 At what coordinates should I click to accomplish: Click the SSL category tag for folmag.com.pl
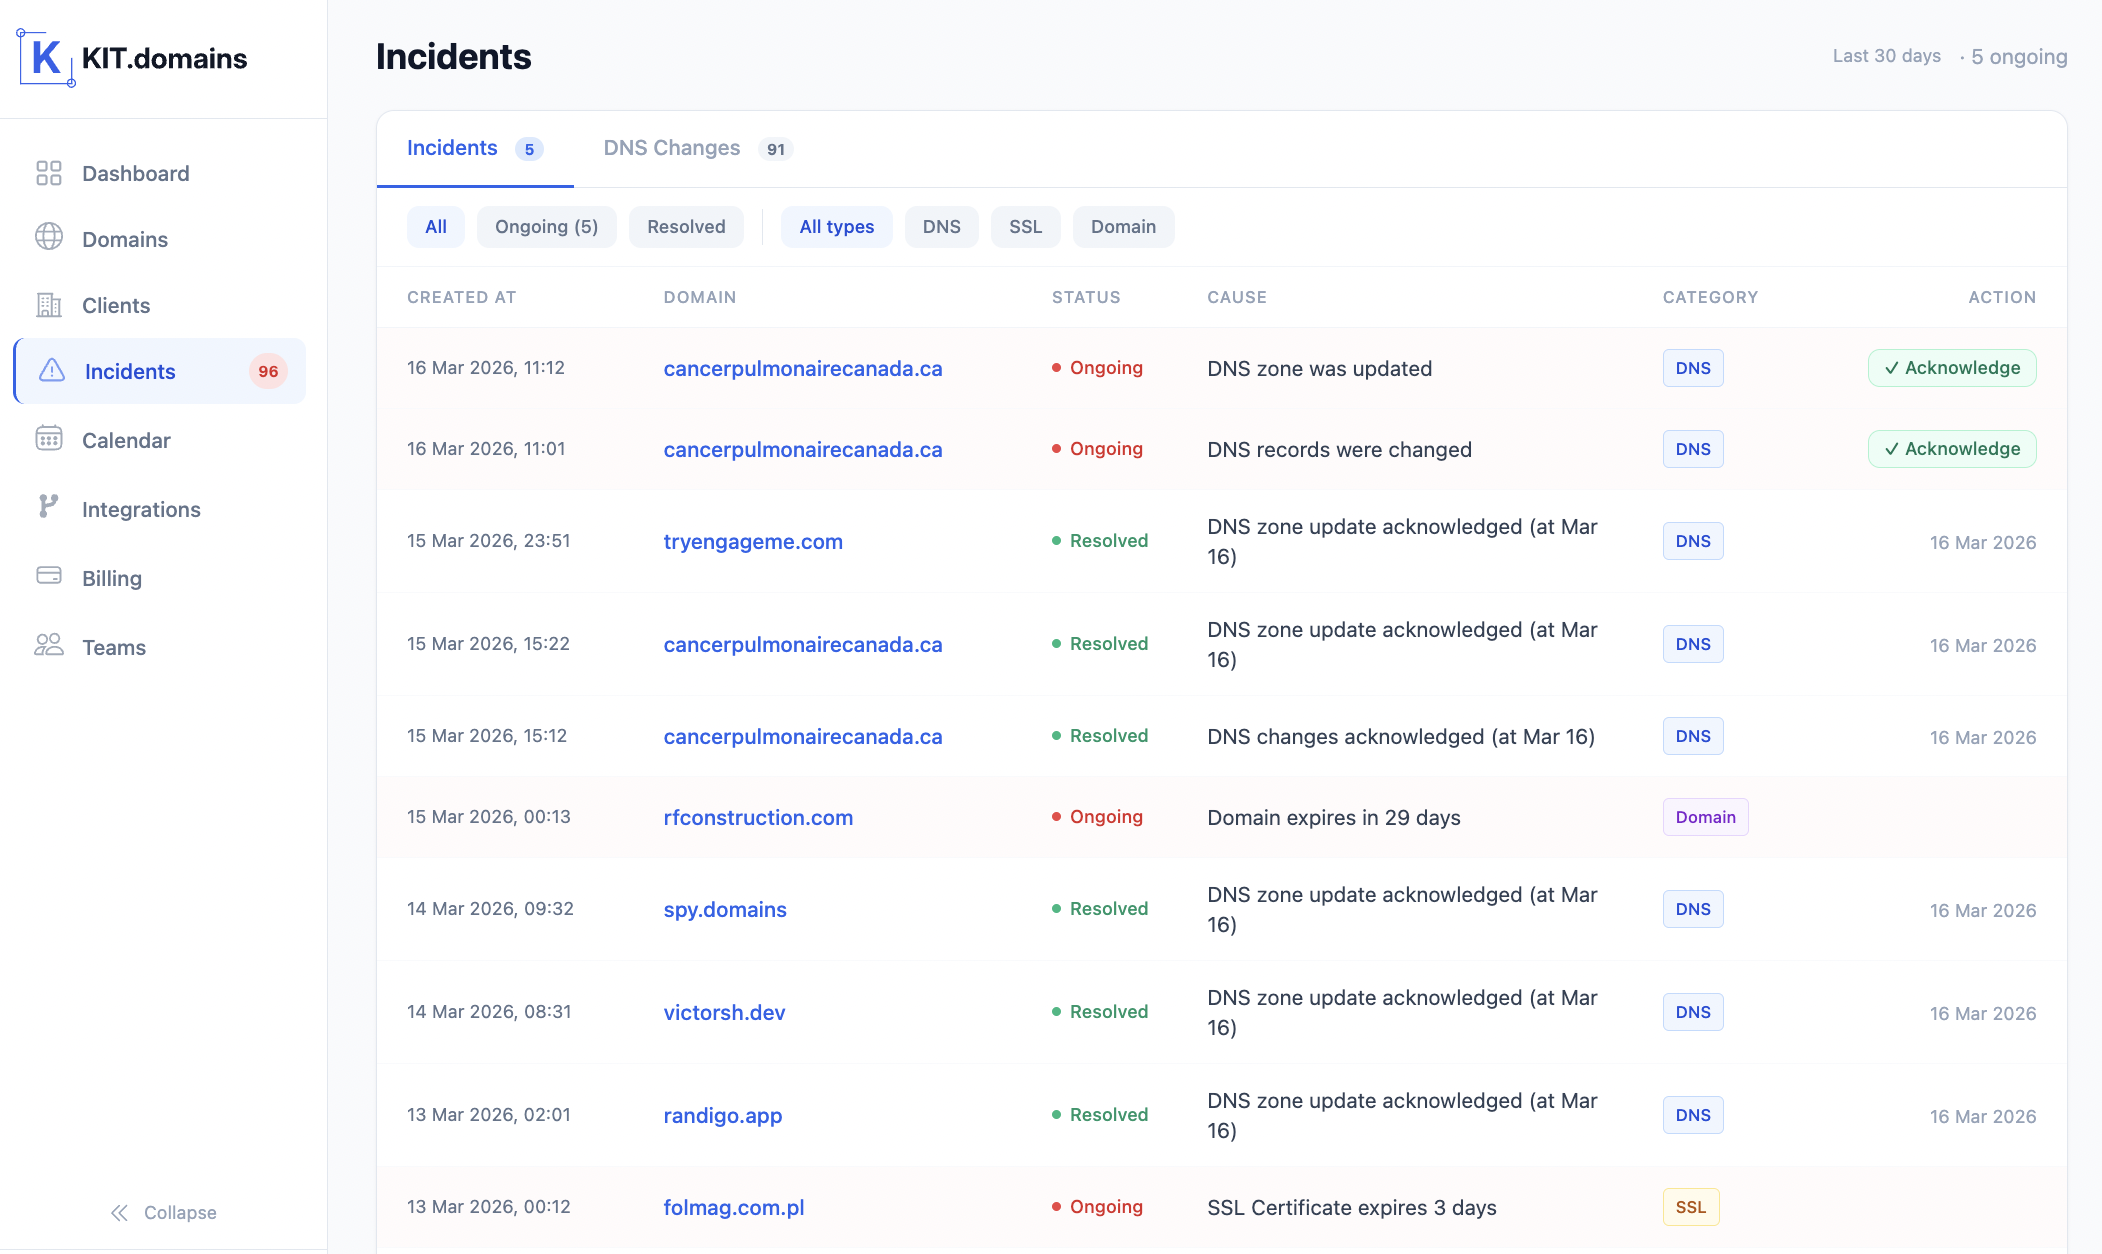[x=1691, y=1207]
